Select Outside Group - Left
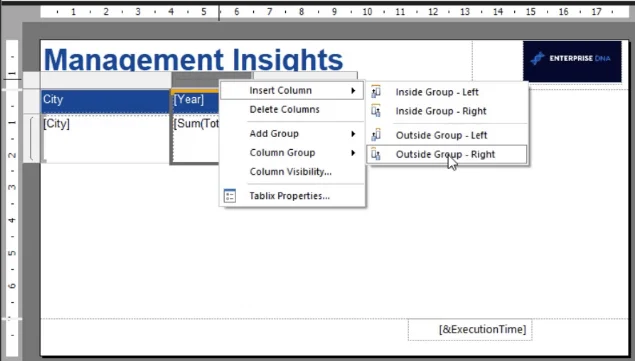Image resolution: width=635 pixels, height=361 pixels. pyautogui.click(x=447, y=135)
